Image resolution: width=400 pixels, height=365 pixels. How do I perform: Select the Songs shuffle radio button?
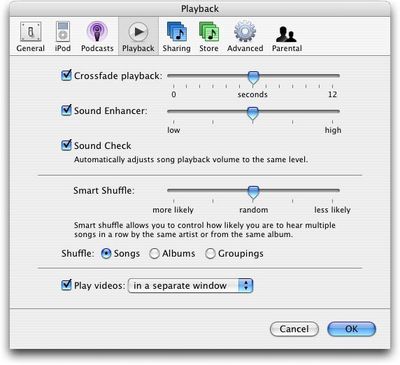[x=106, y=254]
